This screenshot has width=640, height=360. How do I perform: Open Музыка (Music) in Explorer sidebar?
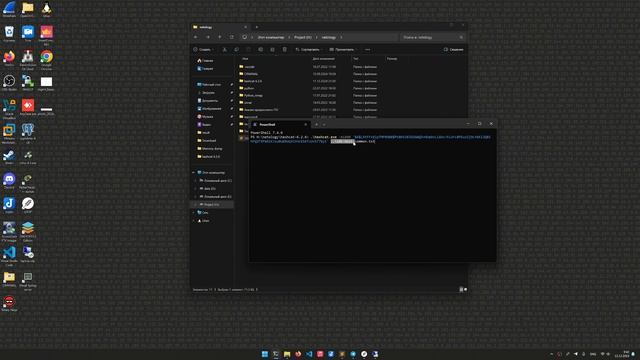[205, 116]
